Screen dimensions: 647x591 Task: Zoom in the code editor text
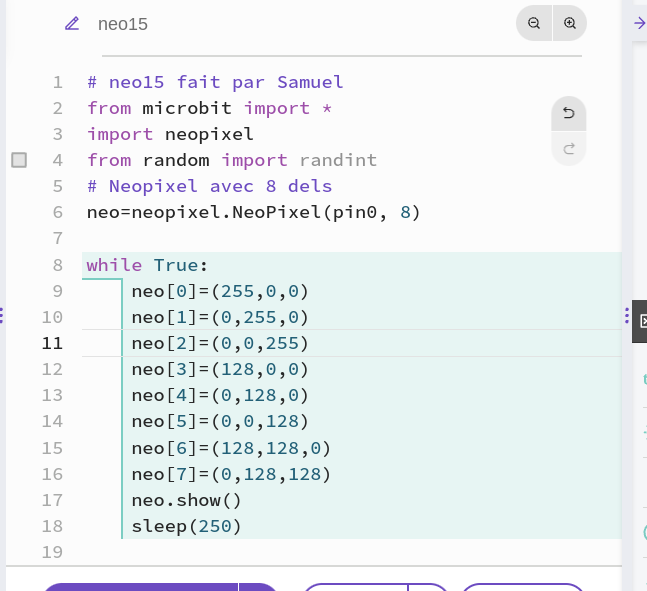pyautogui.click(x=570, y=23)
